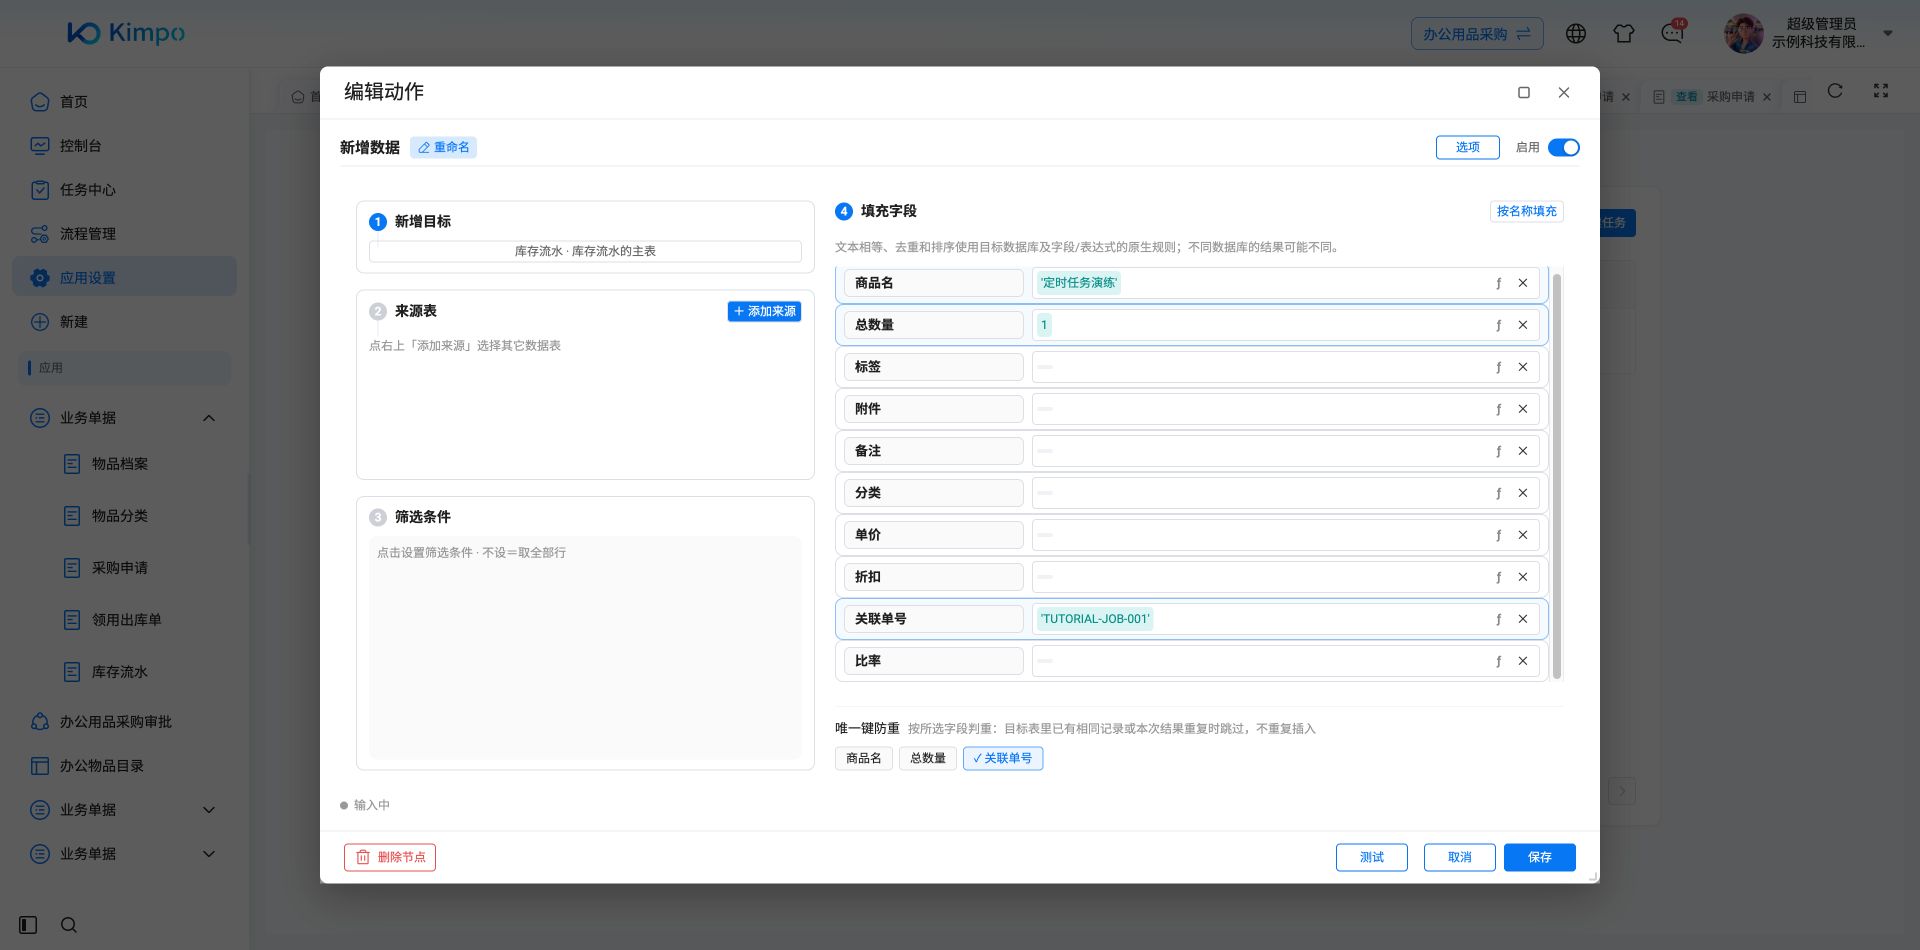Click 按名称填充 button

coord(1526,212)
